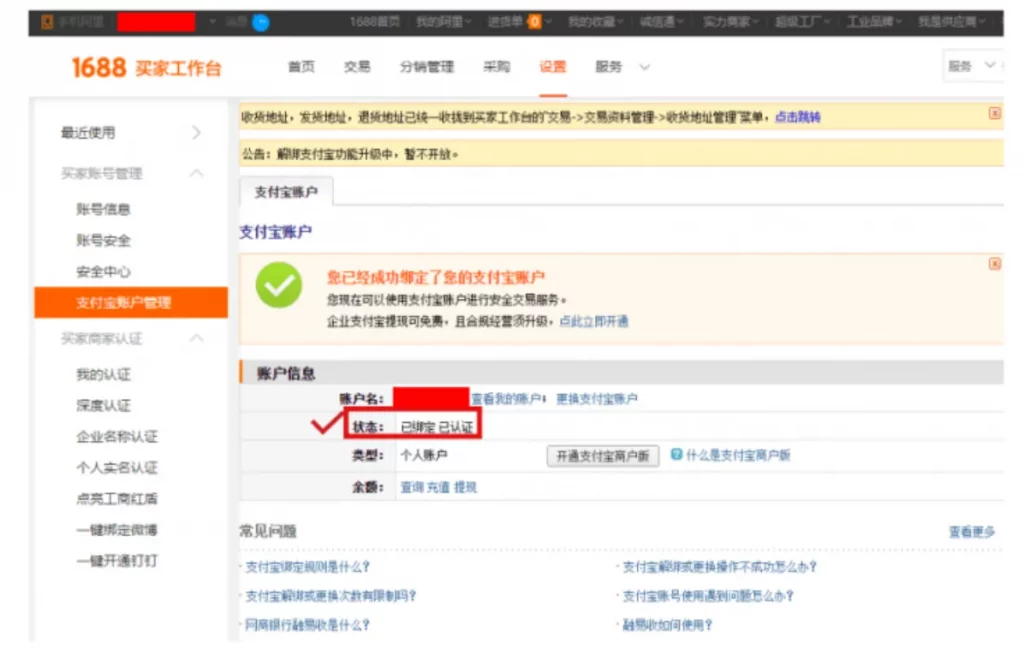Open FAQ 支付宝解绑或更换操作不成功怎么办
The image size is (1024, 656).
[x=719, y=567]
